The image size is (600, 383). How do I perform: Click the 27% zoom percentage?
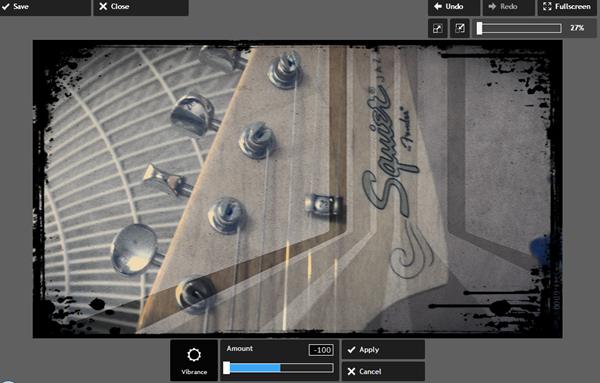(x=577, y=28)
